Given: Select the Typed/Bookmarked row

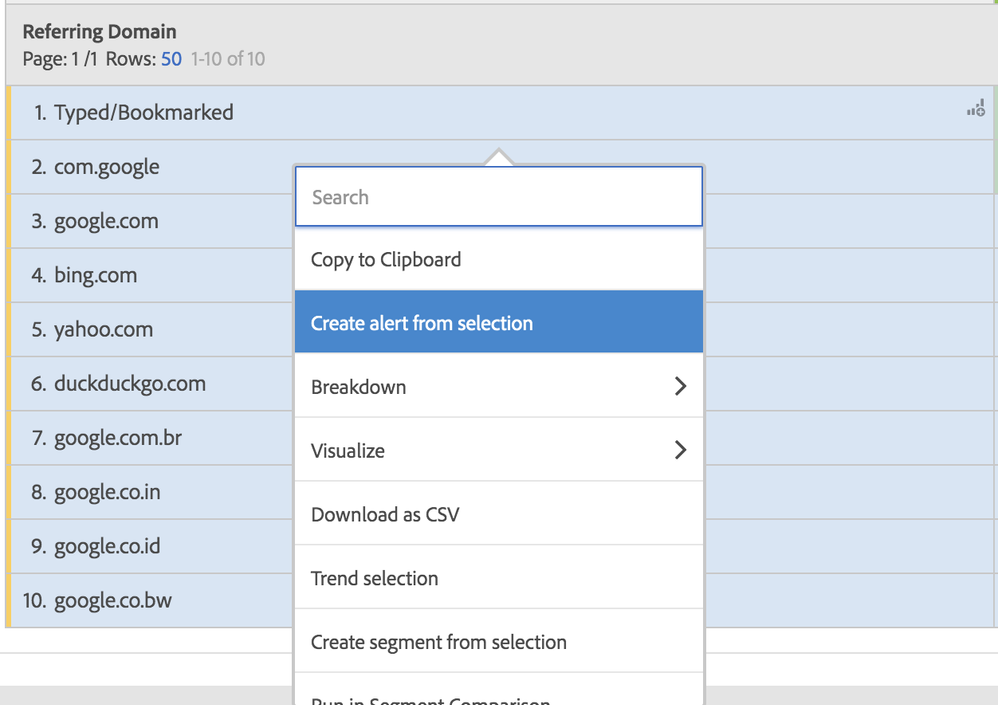Looking at the screenshot, I should 143,113.
